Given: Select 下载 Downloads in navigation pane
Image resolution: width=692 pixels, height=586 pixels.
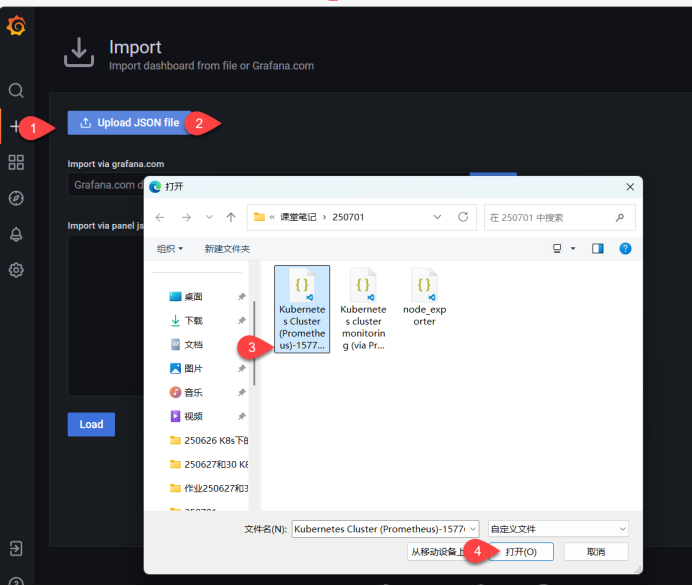Looking at the screenshot, I should (193, 321).
